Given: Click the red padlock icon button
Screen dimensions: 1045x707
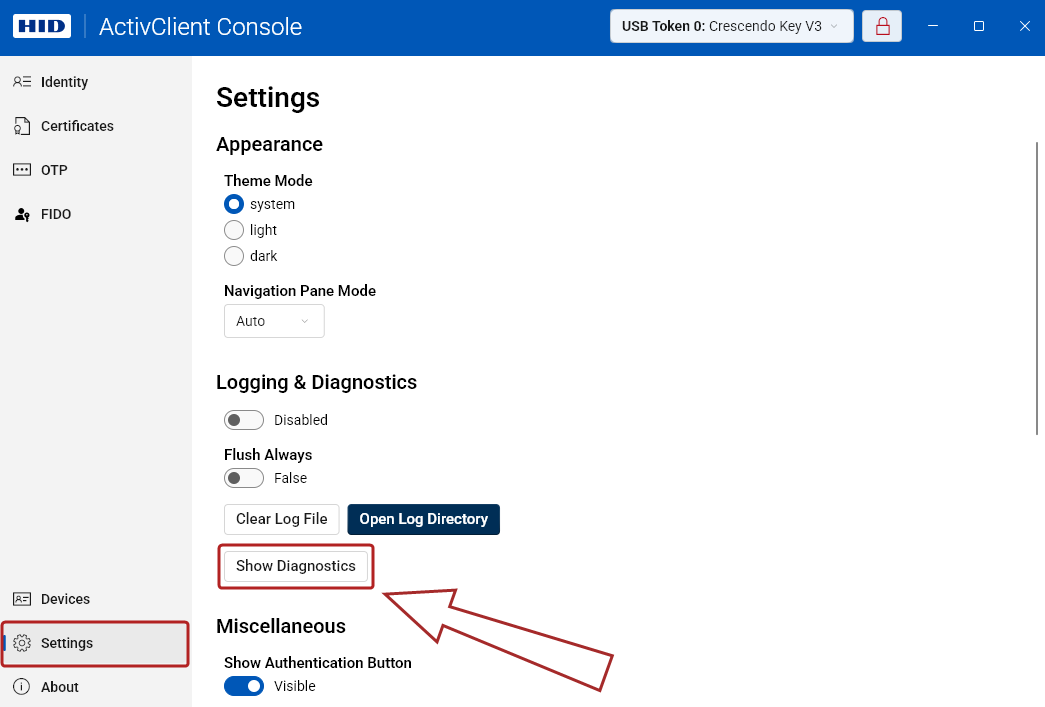Looking at the screenshot, I should [882, 26].
